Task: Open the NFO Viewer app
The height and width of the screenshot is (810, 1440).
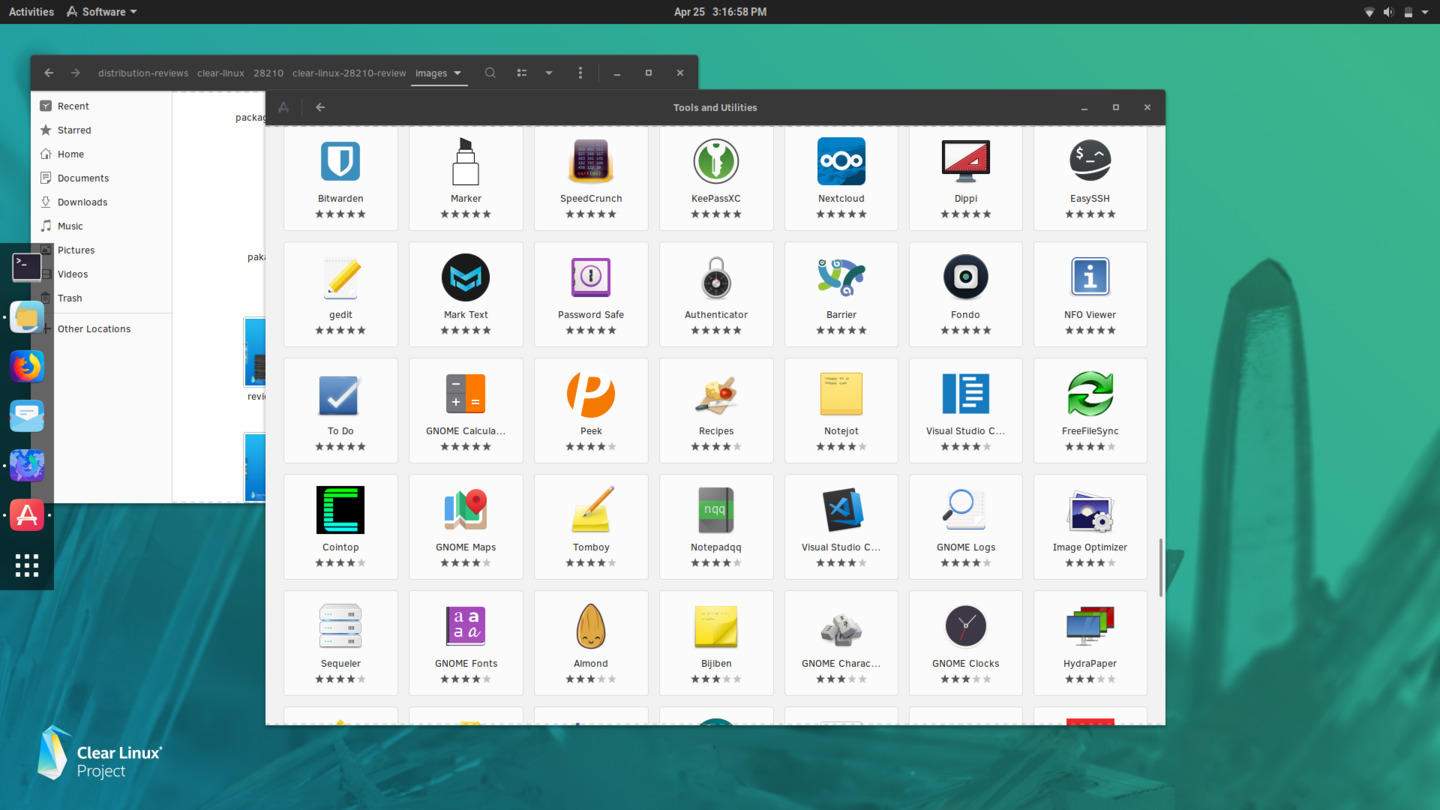Action: 1090,294
